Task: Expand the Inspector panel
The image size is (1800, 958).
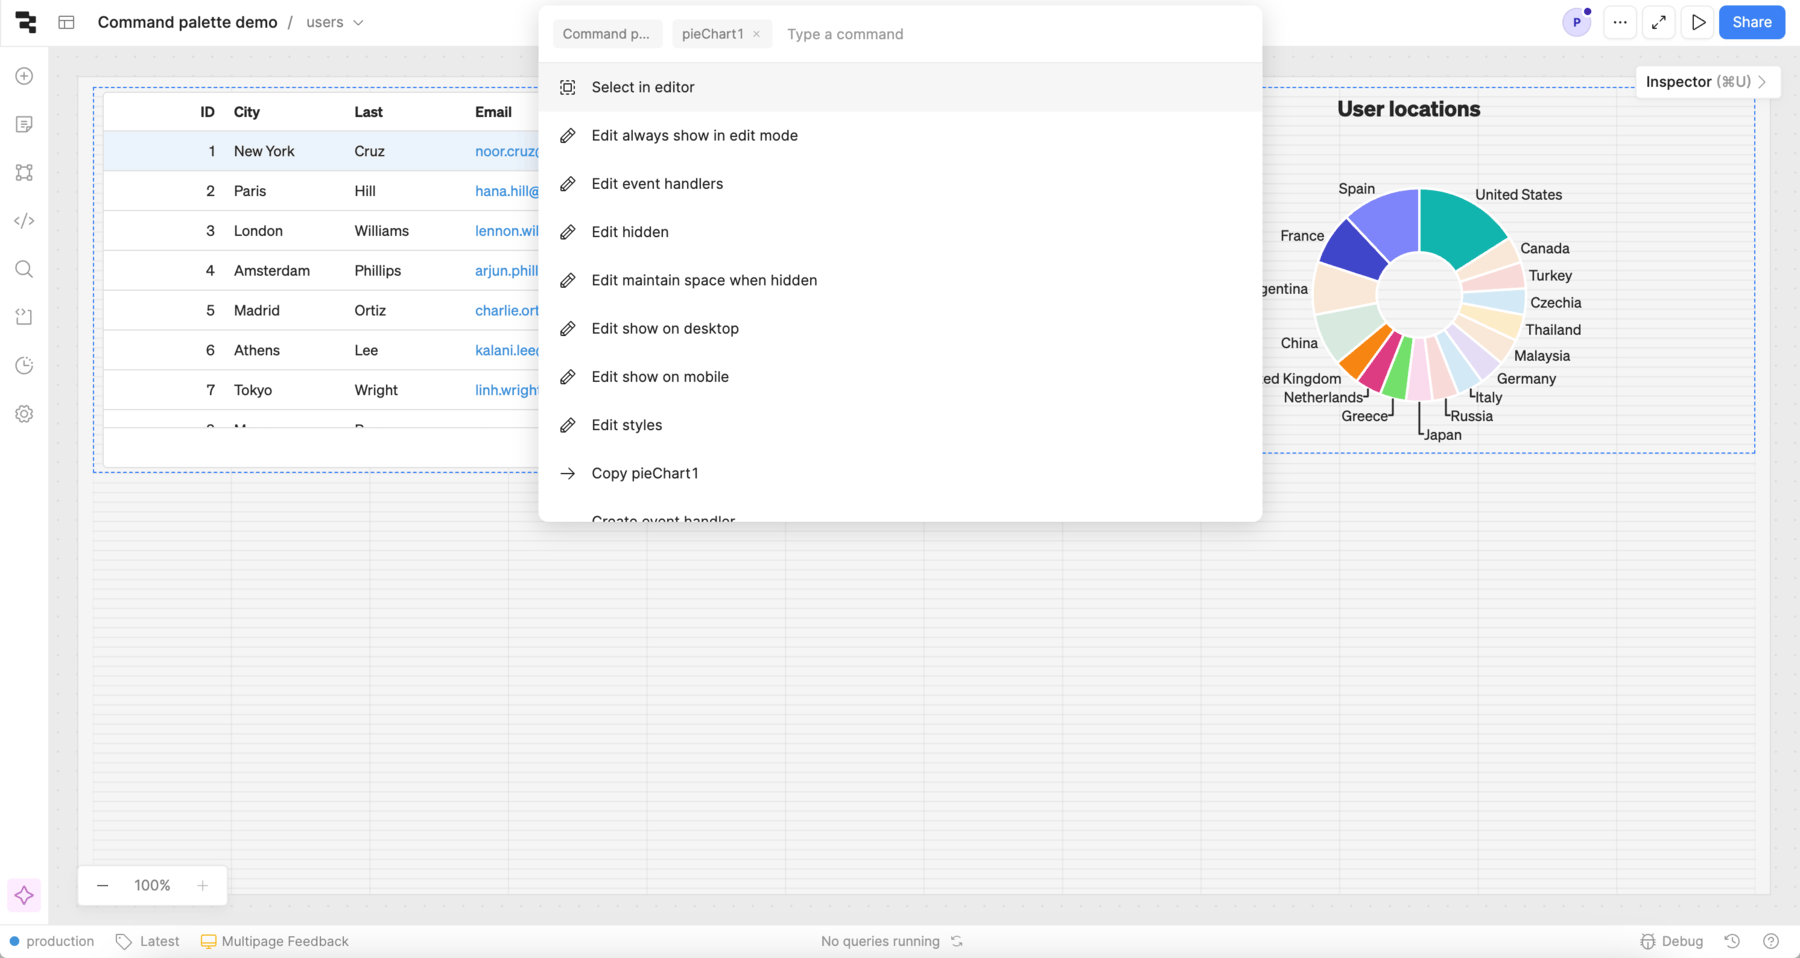Action: 1706,82
